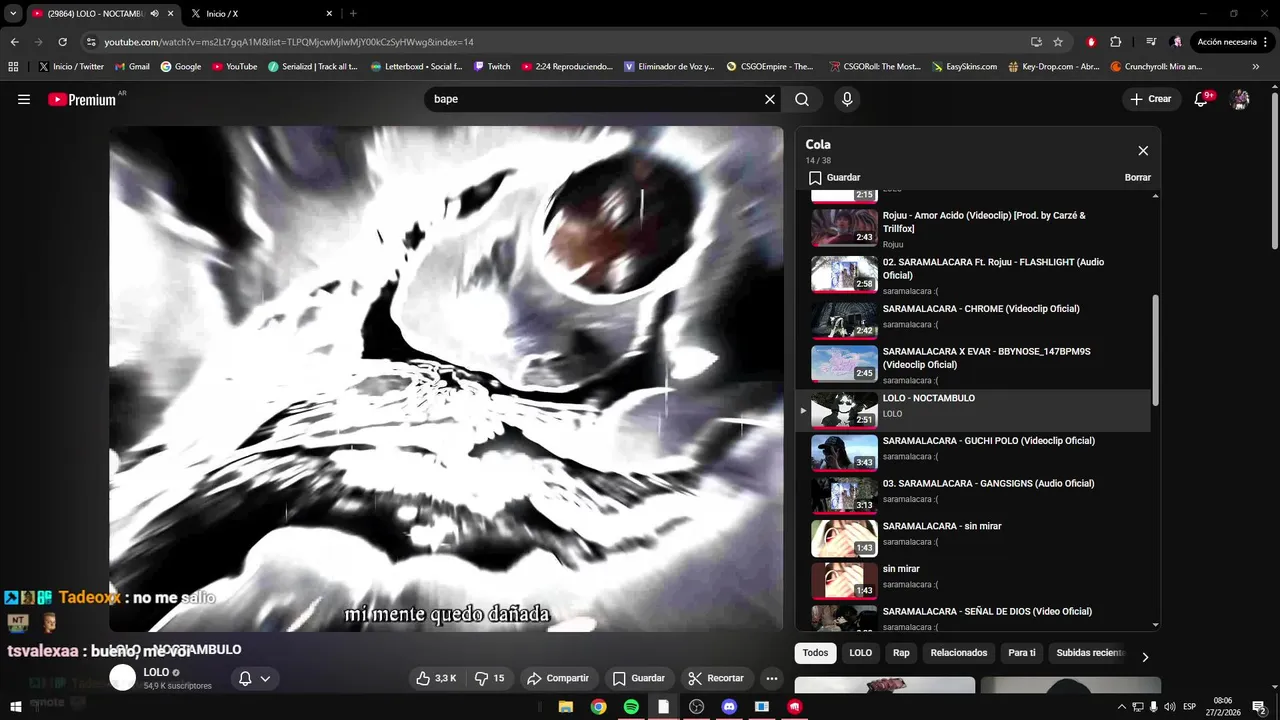This screenshot has height=720, width=1280.
Task: Click the LOLO channel name link
Action: coord(156,672)
